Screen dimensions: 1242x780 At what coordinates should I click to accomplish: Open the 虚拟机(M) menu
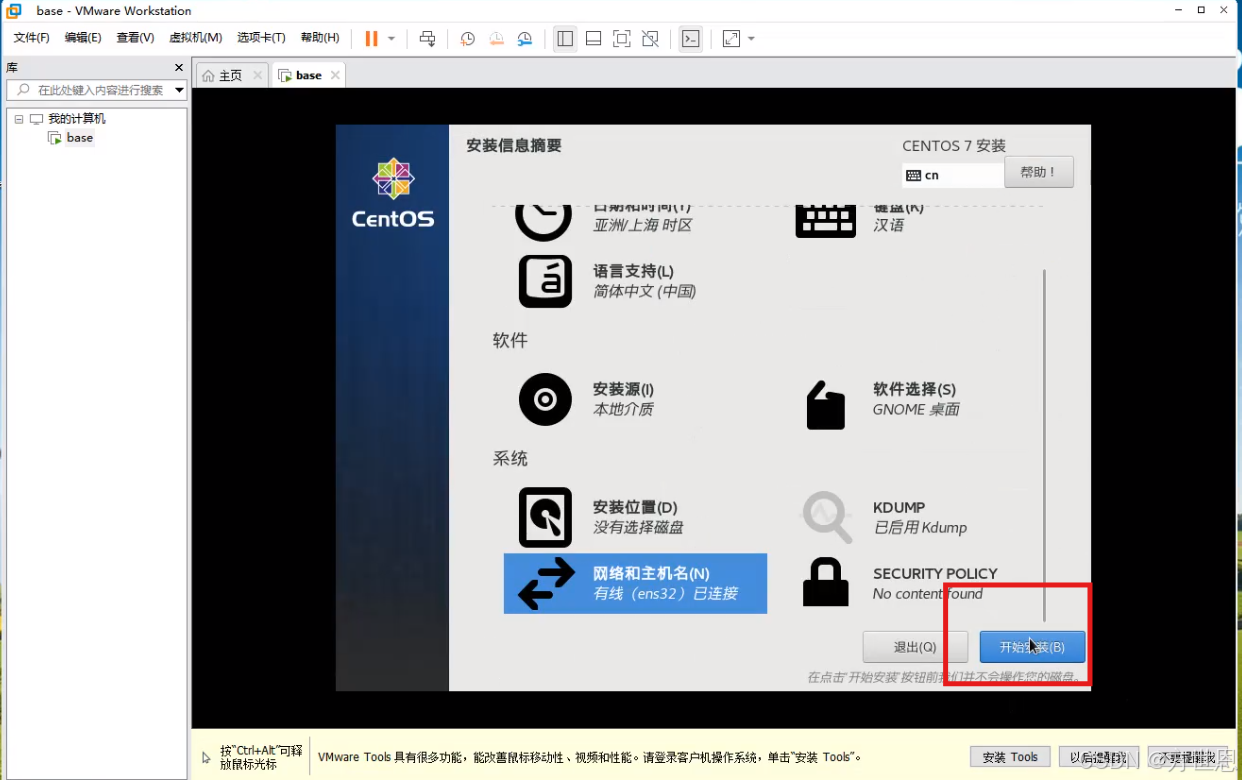tap(195, 38)
